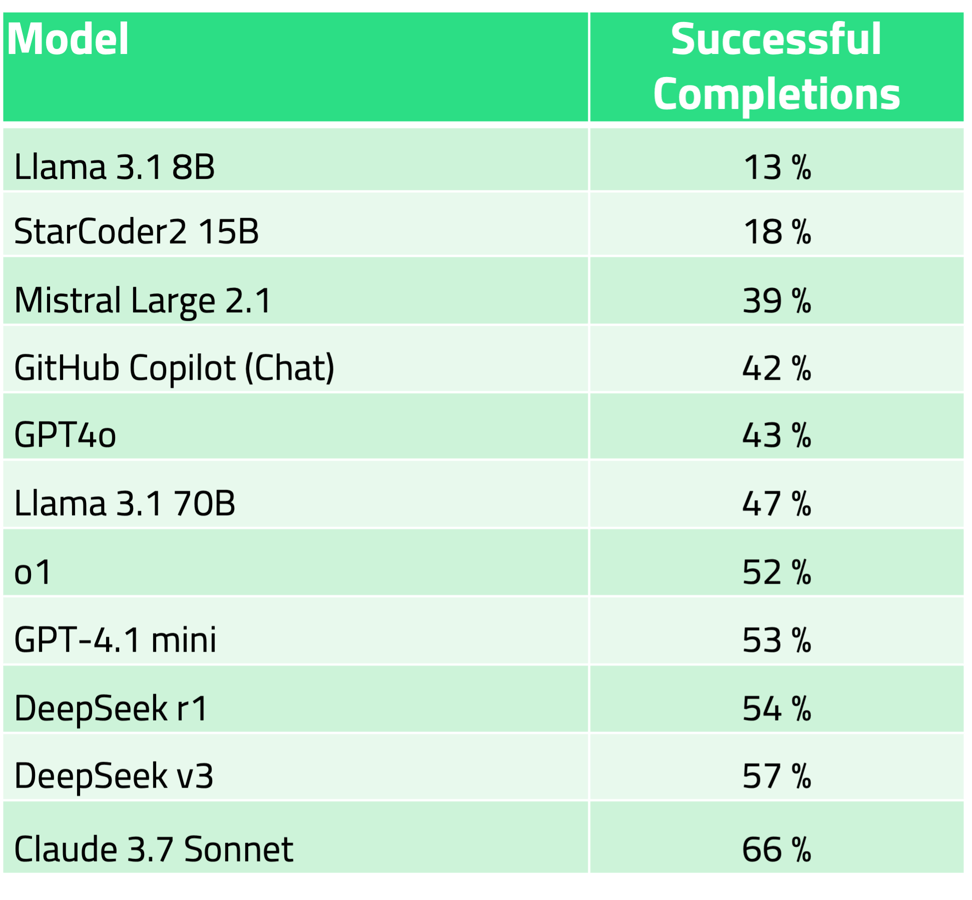Click the "Llama 3.1 8B" model cell

(114, 167)
